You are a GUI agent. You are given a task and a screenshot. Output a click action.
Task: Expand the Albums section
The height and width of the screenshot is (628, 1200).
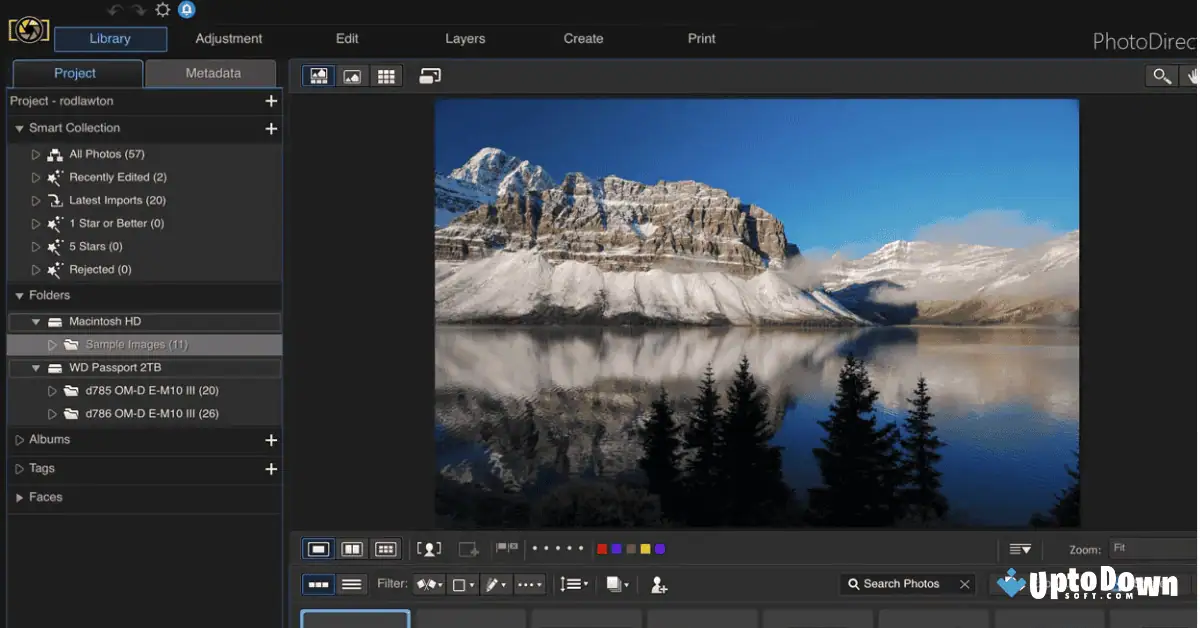click(17, 440)
